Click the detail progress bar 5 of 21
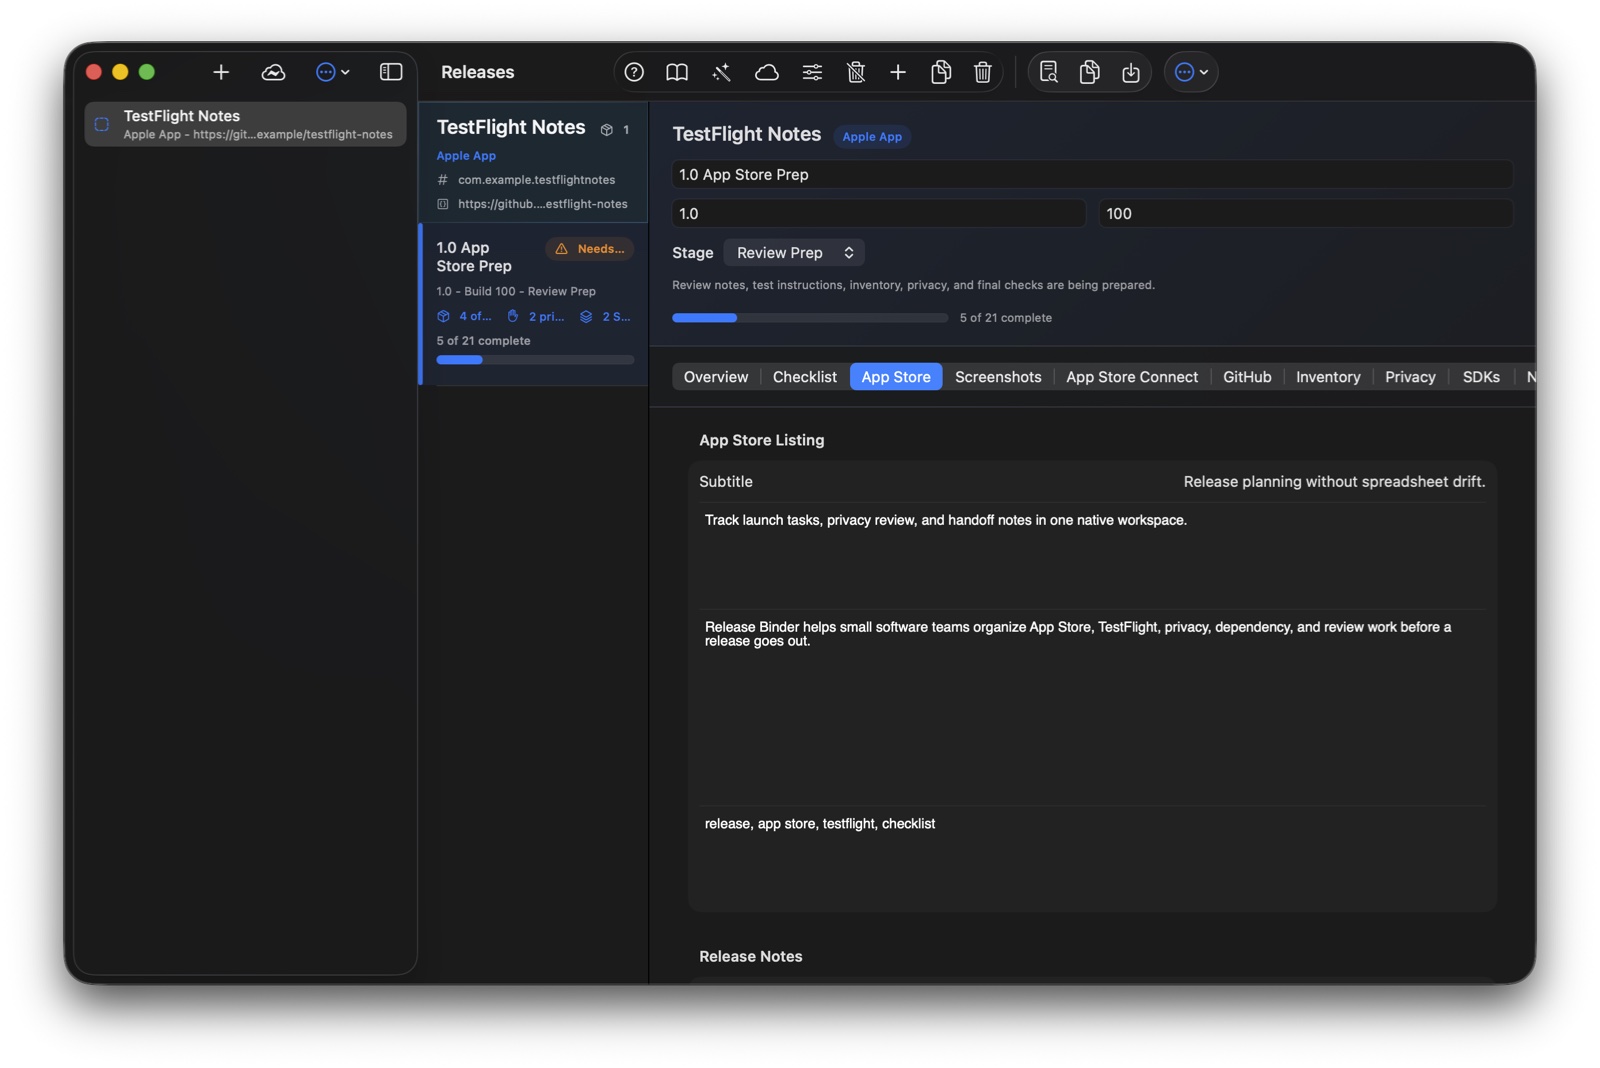 [810, 318]
